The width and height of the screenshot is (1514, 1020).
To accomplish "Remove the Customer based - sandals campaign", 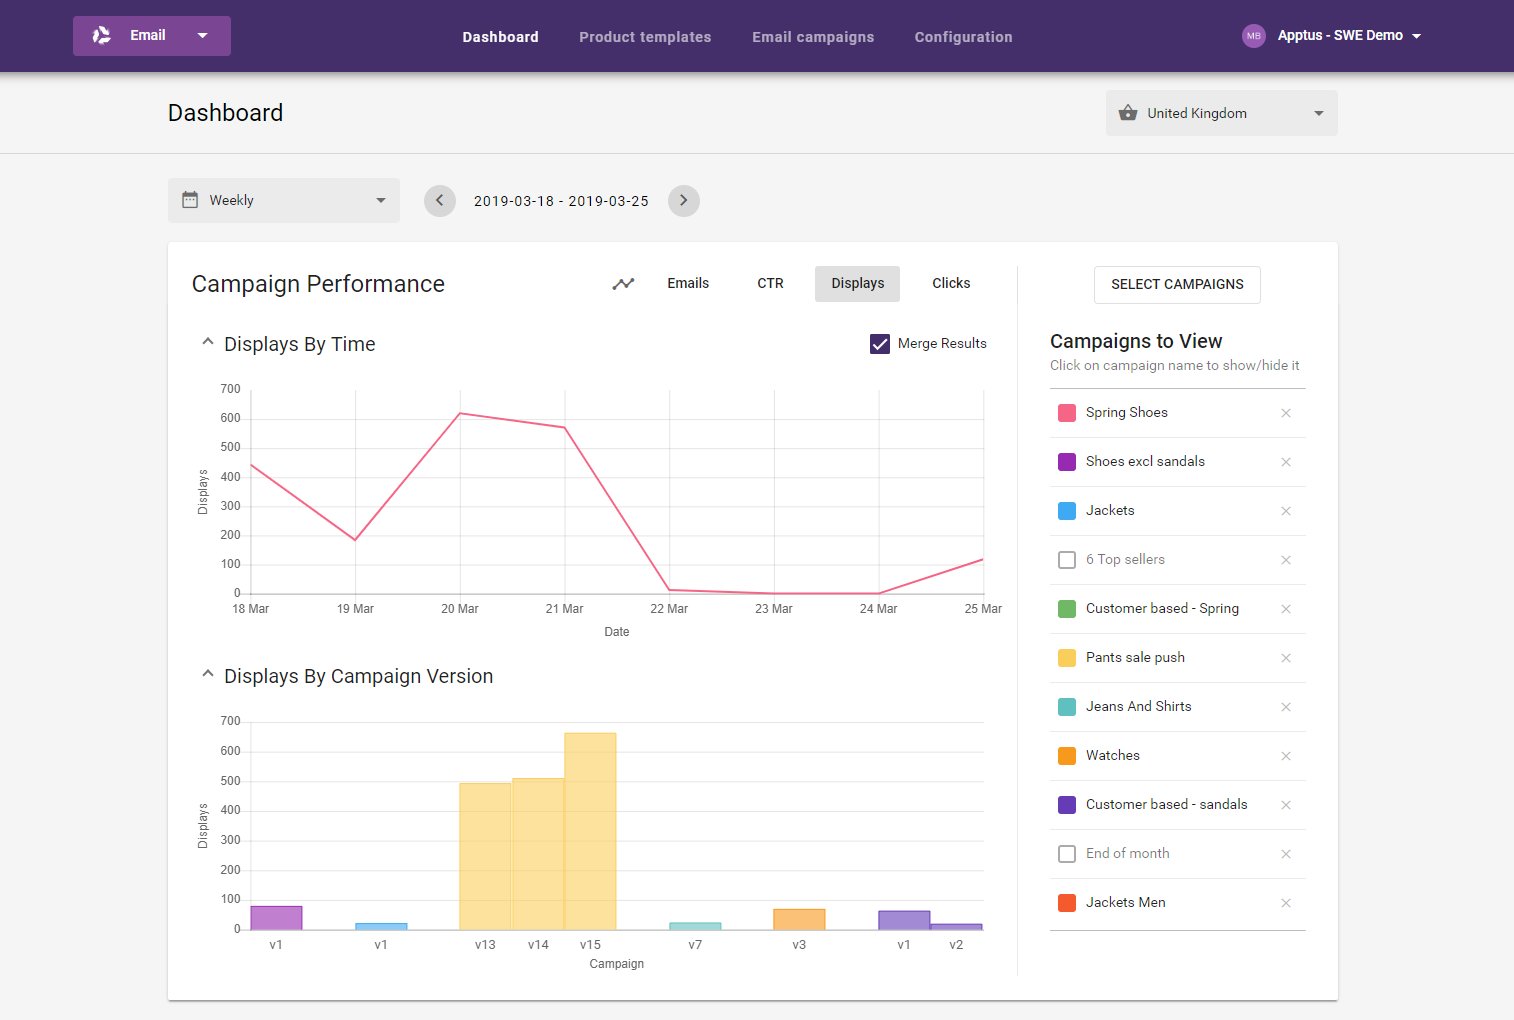I will tap(1286, 805).
